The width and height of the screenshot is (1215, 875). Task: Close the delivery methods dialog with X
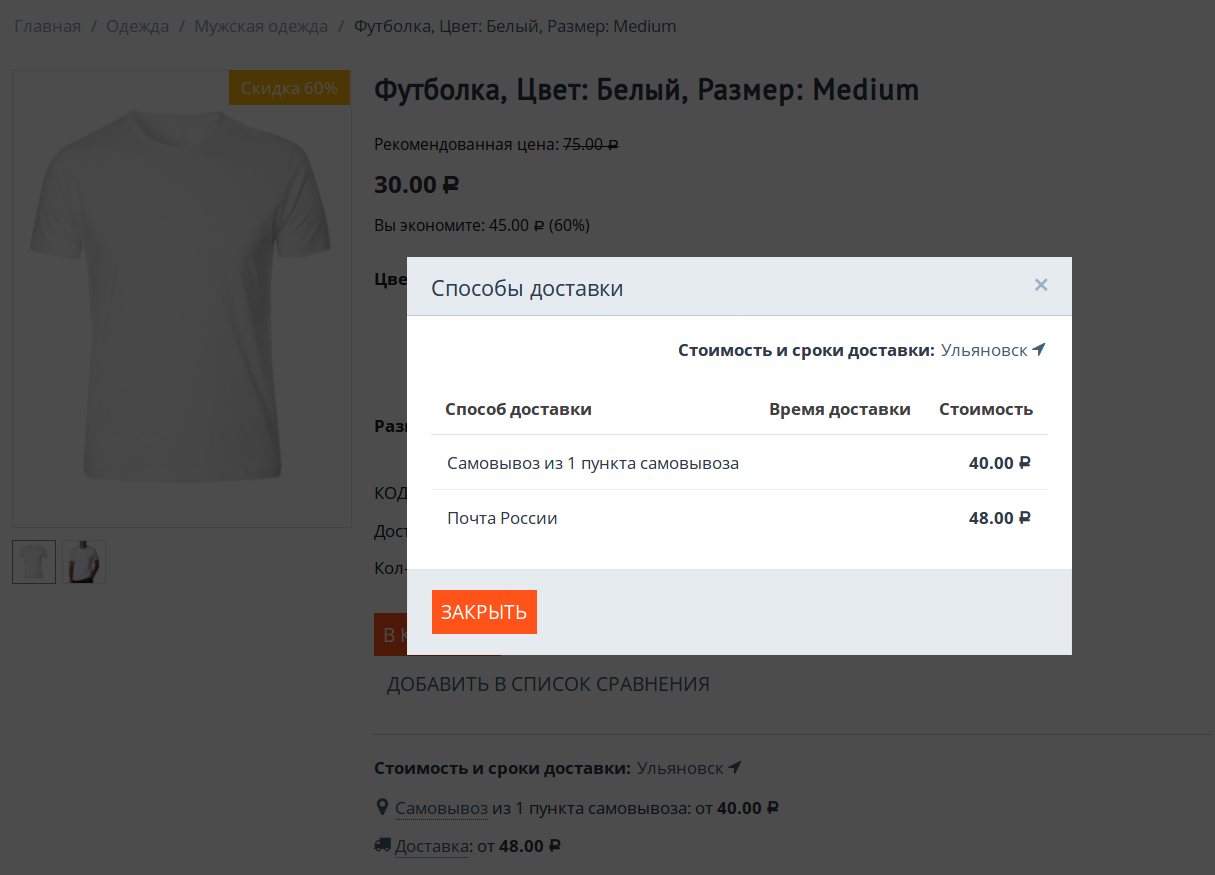[x=1041, y=285]
